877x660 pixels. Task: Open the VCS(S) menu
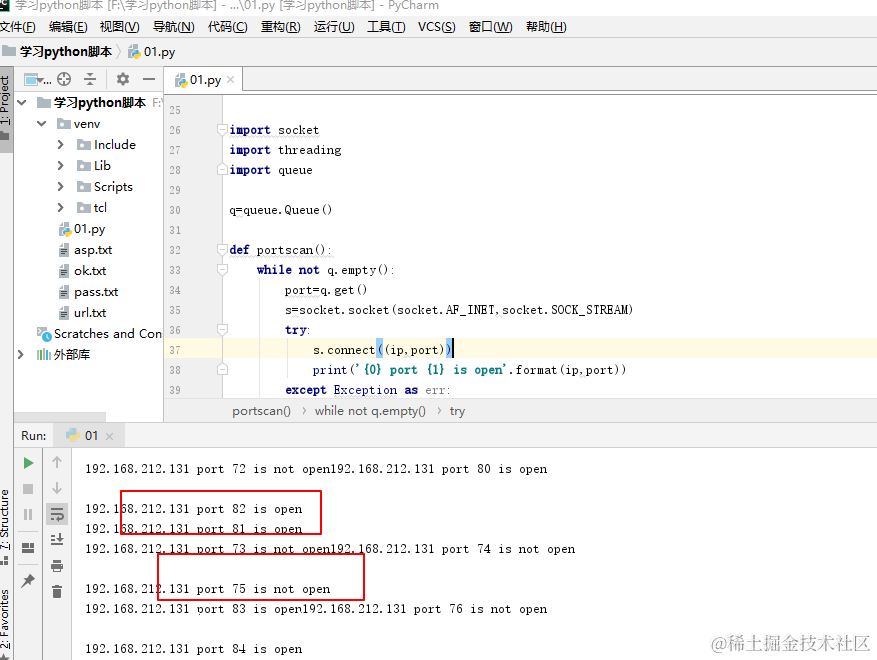coord(436,27)
